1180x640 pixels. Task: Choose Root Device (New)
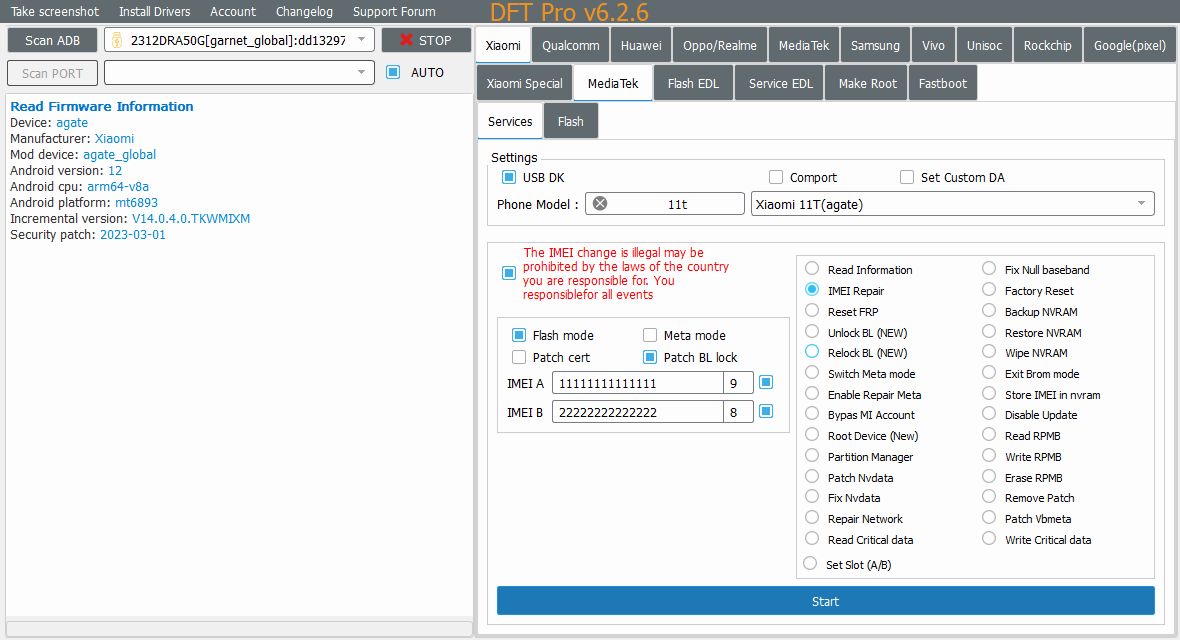[812, 435]
